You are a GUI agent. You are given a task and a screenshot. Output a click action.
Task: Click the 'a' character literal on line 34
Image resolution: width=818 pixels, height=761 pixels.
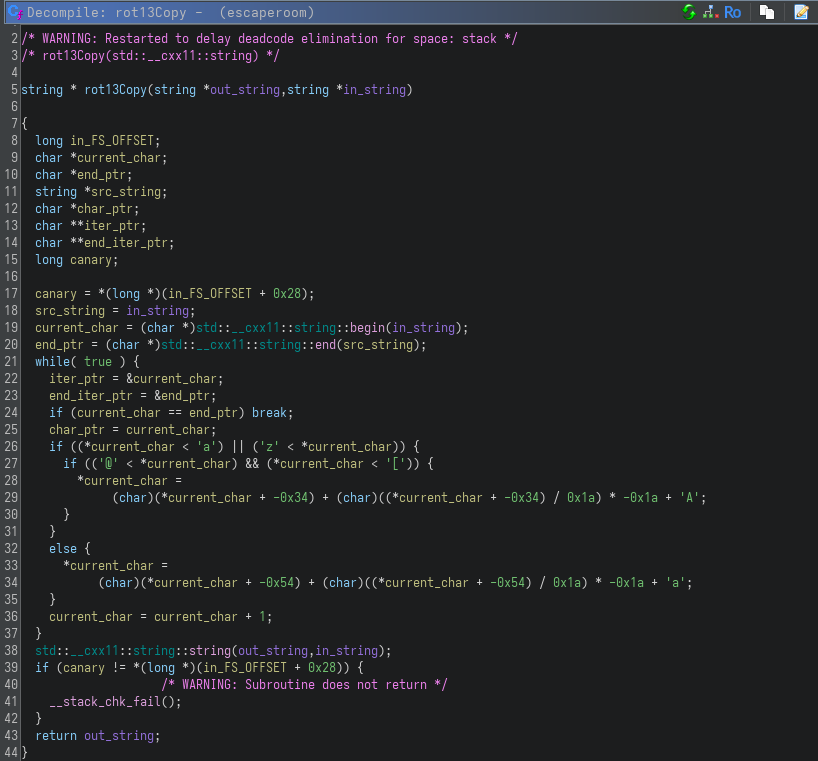coord(676,583)
